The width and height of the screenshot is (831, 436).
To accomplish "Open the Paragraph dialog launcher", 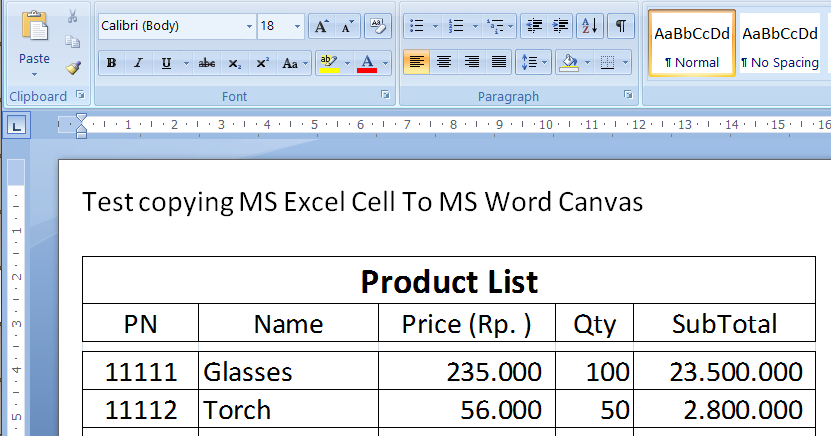I will point(628,95).
